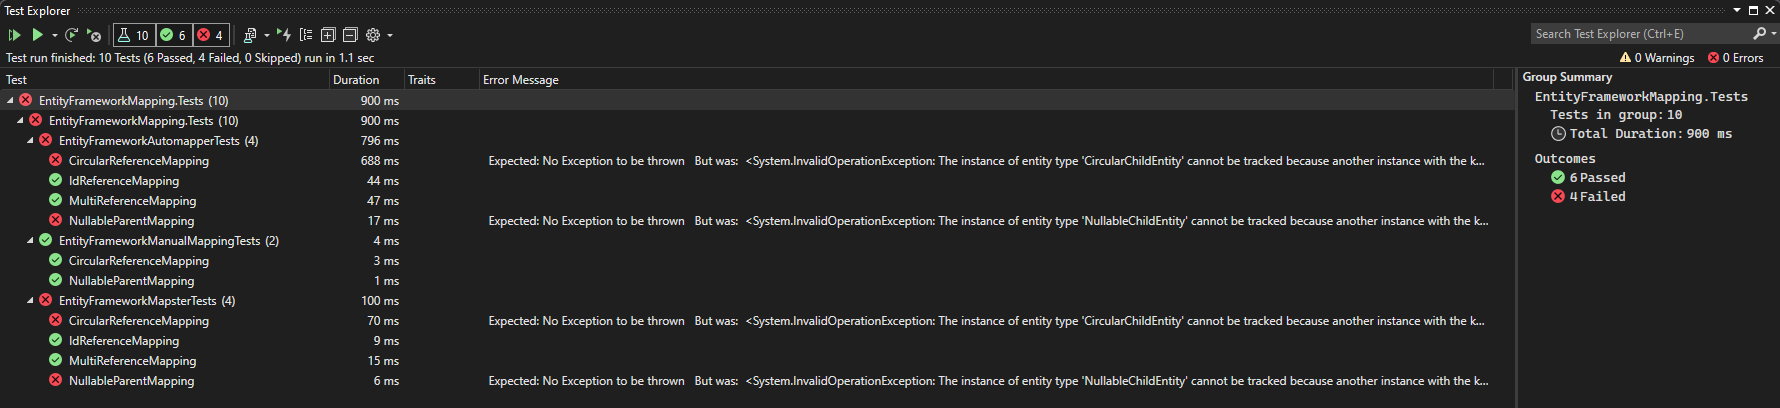1780x408 pixels.
Task: Click the Group Summary heading
Action: 1567,77
